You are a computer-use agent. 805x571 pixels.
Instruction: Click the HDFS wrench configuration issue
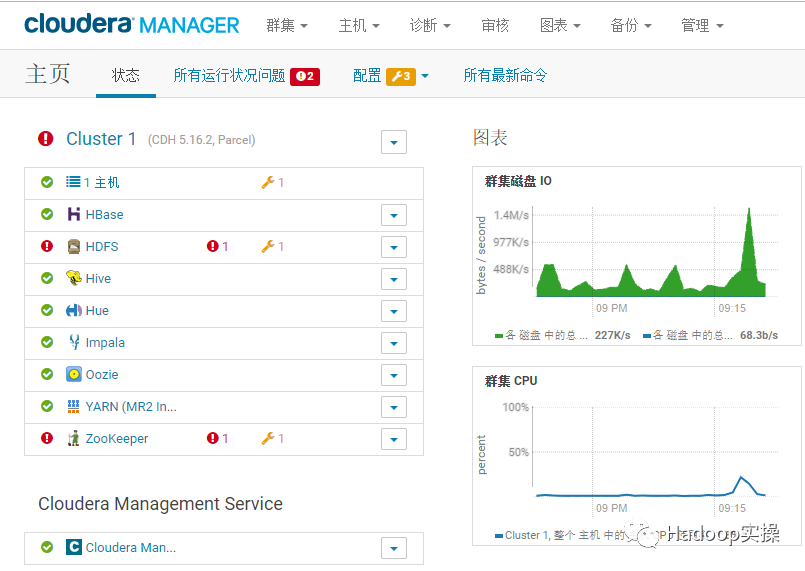pyautogui.click(x=273, y=246)
